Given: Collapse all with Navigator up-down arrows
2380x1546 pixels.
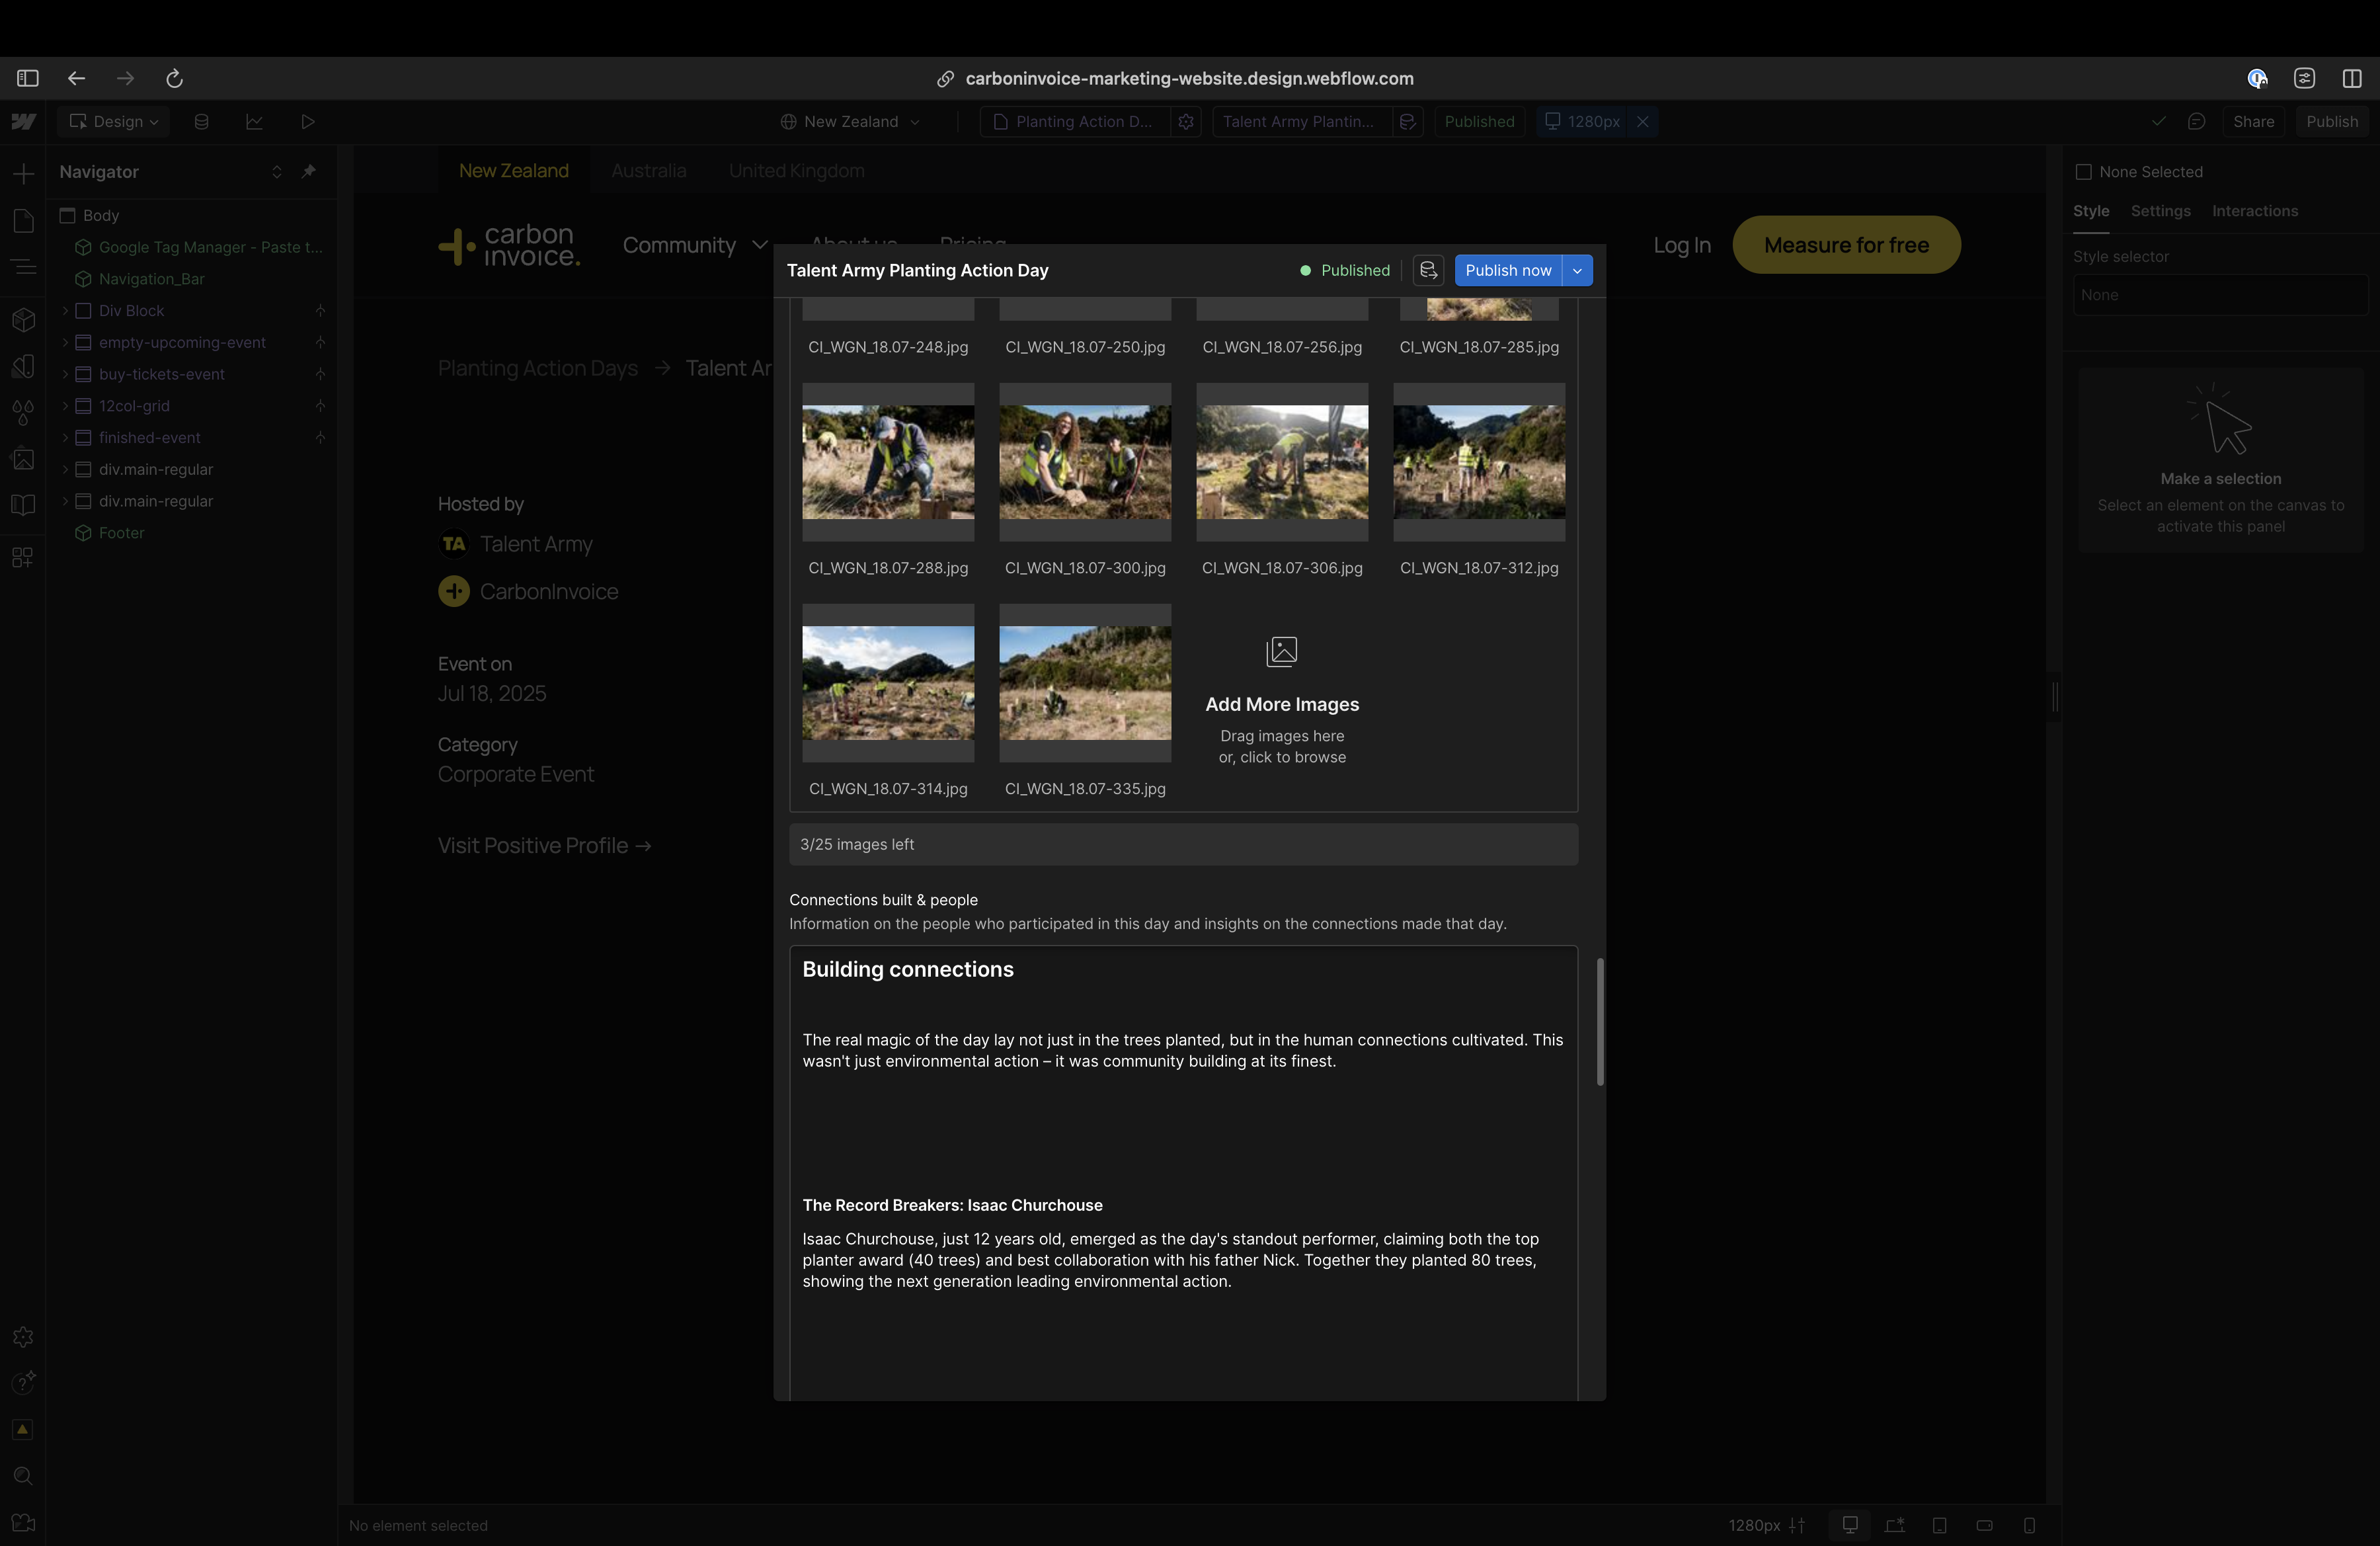Looking at the screenshot, I should click(x=277, y=172).
